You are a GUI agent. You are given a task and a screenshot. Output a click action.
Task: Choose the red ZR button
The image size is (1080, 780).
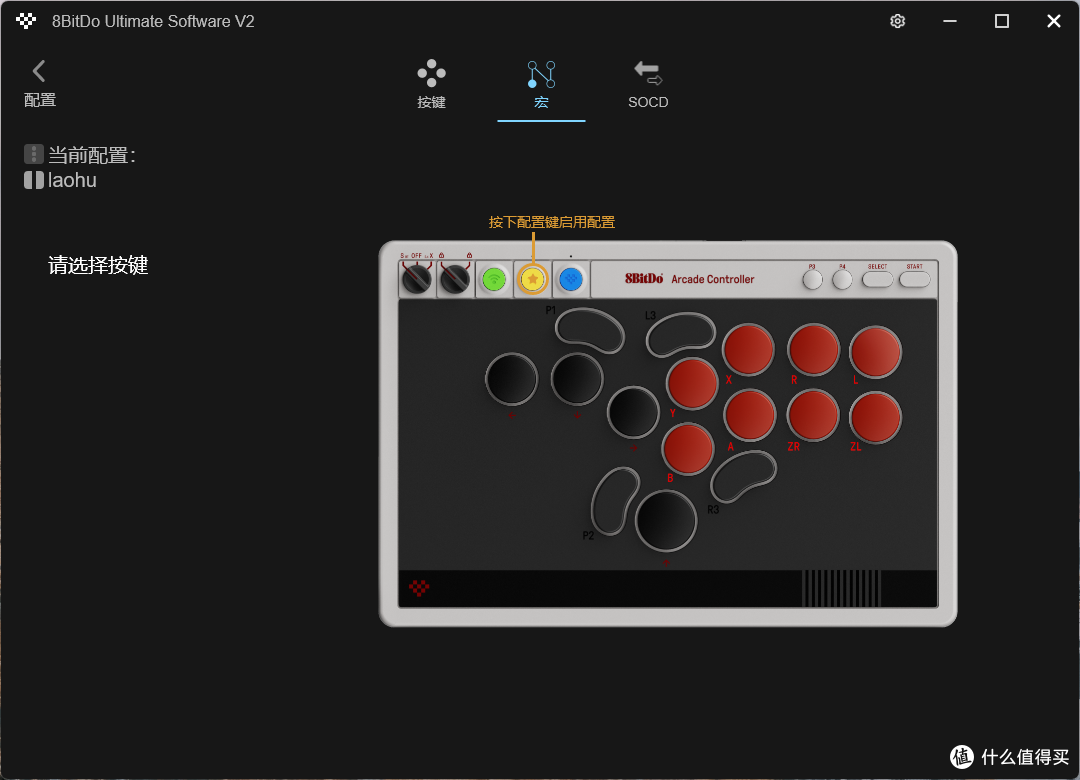coord(813,415)
